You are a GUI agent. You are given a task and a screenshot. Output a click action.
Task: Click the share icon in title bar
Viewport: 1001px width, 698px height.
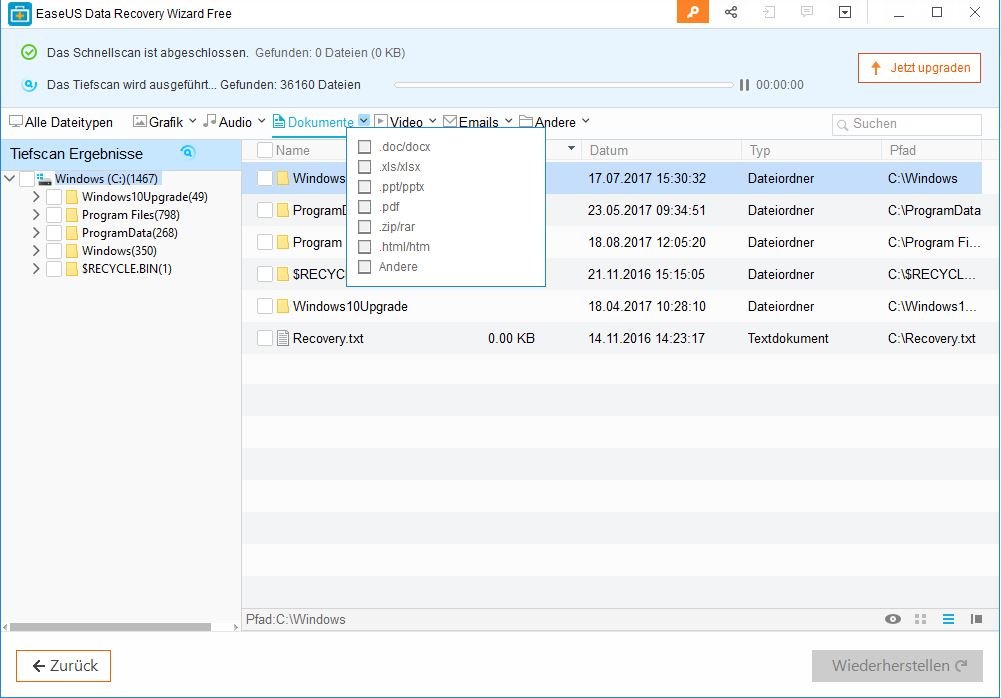(731, 12)
